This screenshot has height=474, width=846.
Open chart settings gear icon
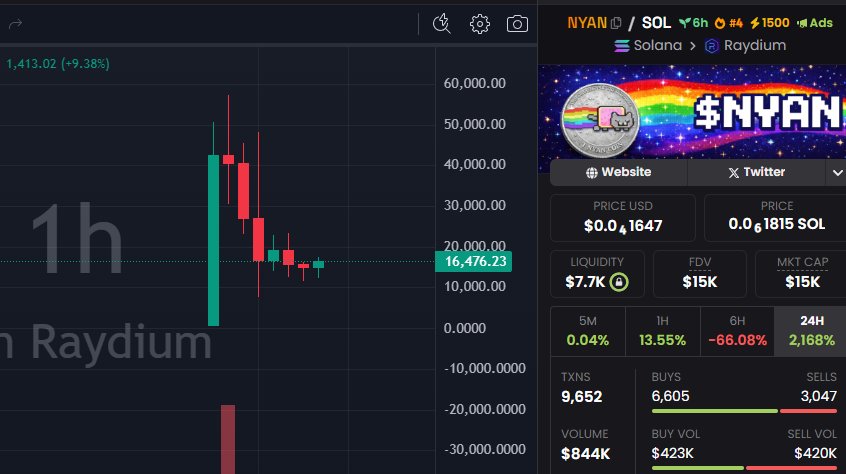coord(480,24)
